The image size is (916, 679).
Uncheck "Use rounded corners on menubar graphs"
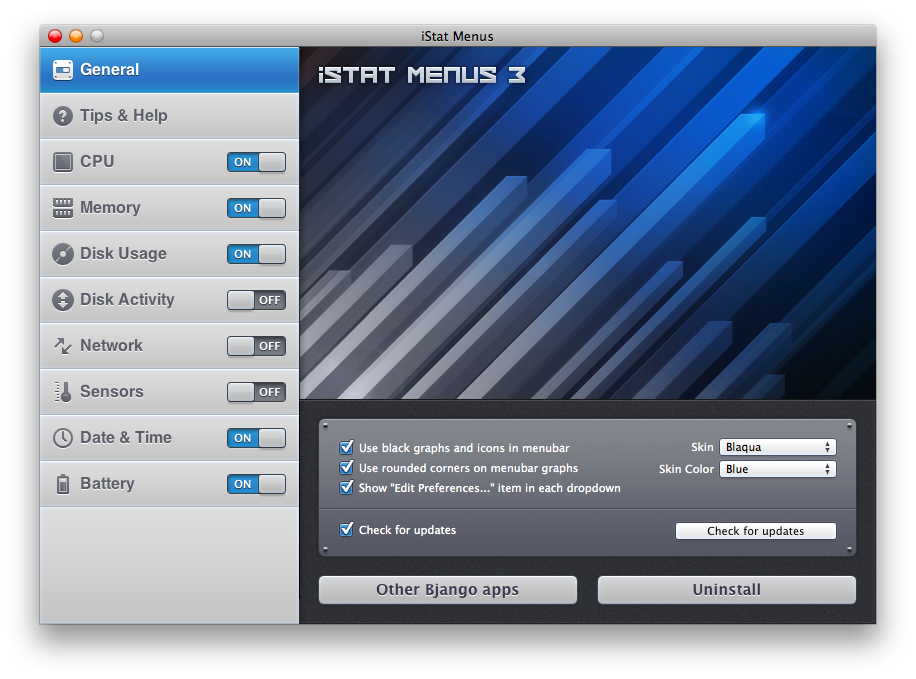pos(347,467)
